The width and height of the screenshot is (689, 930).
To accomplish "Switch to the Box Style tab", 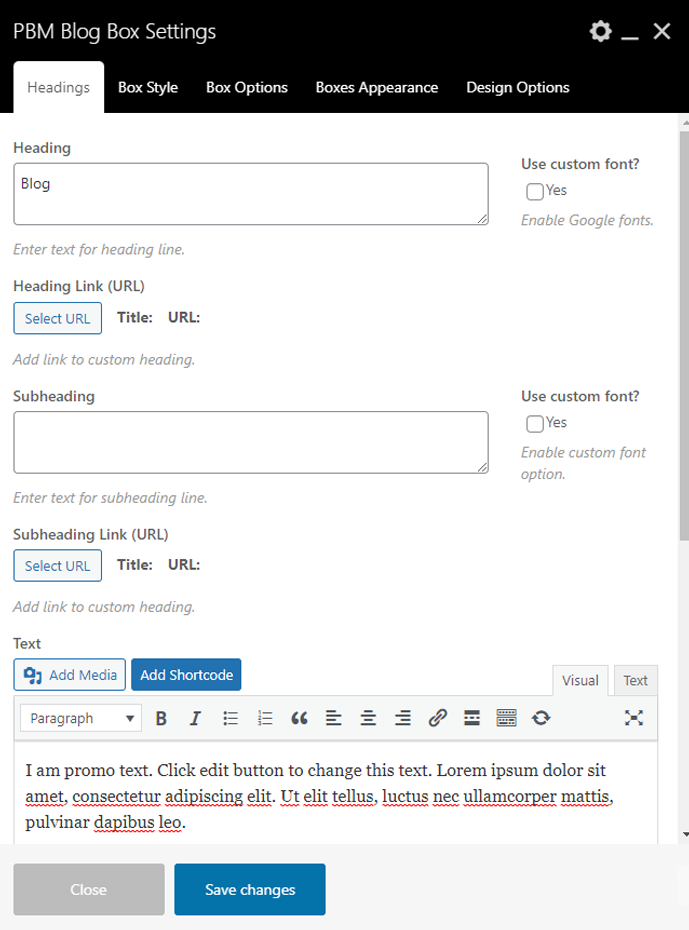I will pyautogui.click(x=148, y=88).
